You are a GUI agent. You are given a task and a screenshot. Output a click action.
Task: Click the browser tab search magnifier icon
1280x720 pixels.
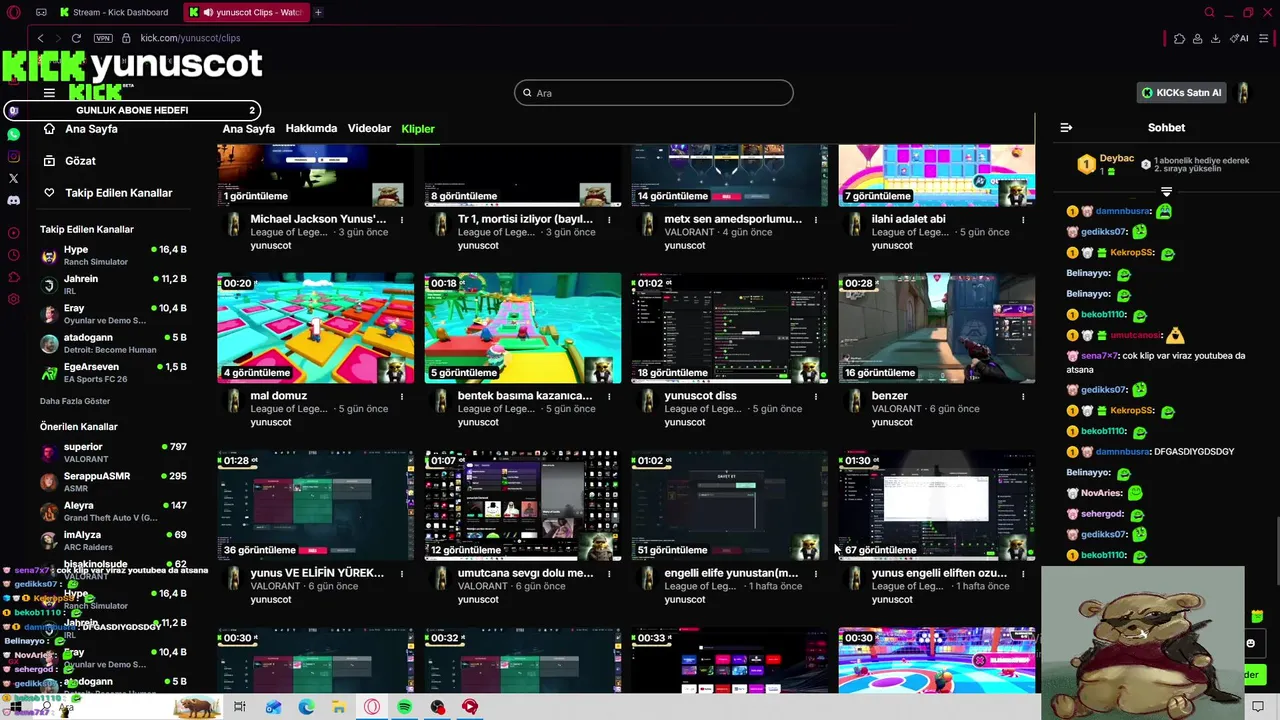pyautogui.click(x=1209, y=12)
